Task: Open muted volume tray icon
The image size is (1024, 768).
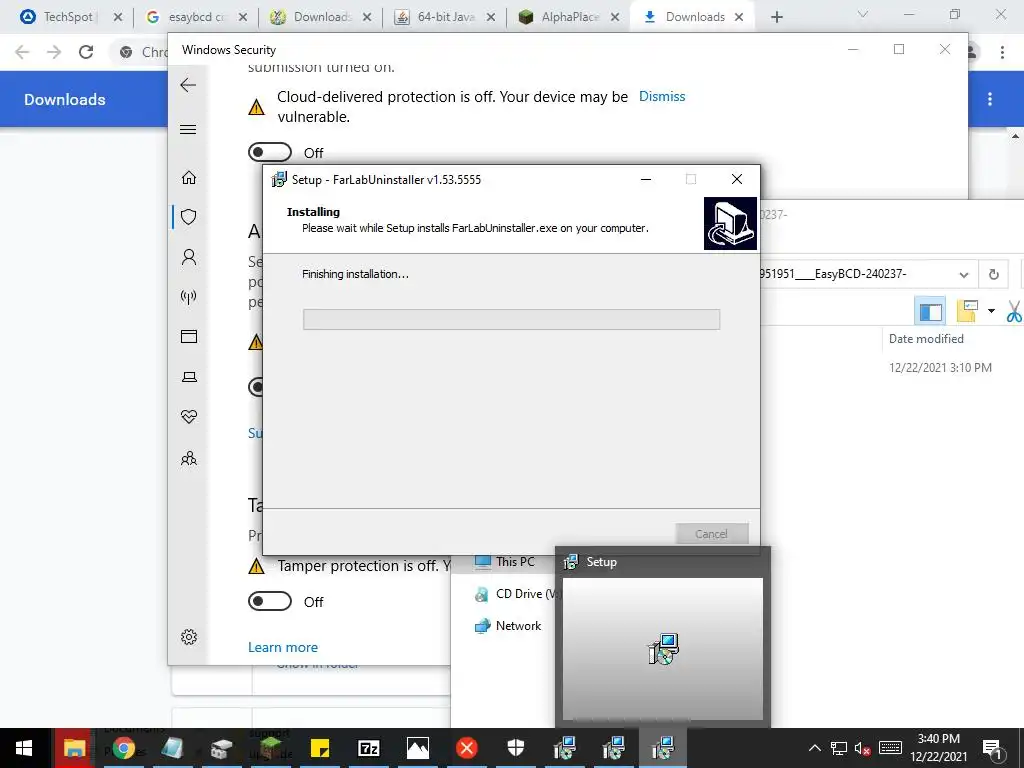Action: pyautogui.click(x=863, y=748)
